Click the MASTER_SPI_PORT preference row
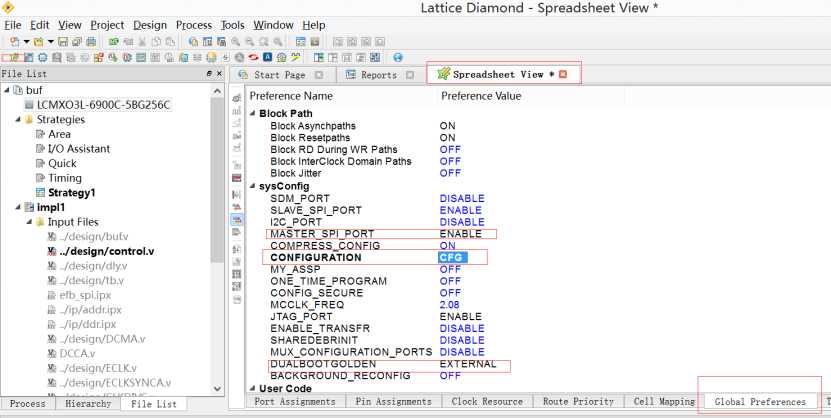 (x=382, y=234)
